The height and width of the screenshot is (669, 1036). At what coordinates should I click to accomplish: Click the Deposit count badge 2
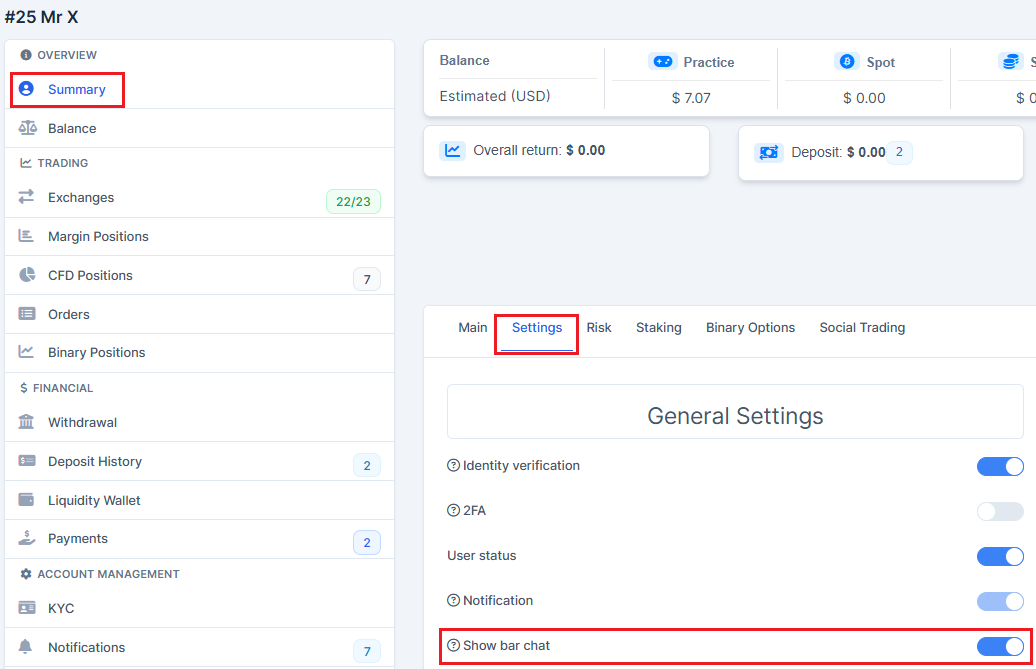click(899, 152)
